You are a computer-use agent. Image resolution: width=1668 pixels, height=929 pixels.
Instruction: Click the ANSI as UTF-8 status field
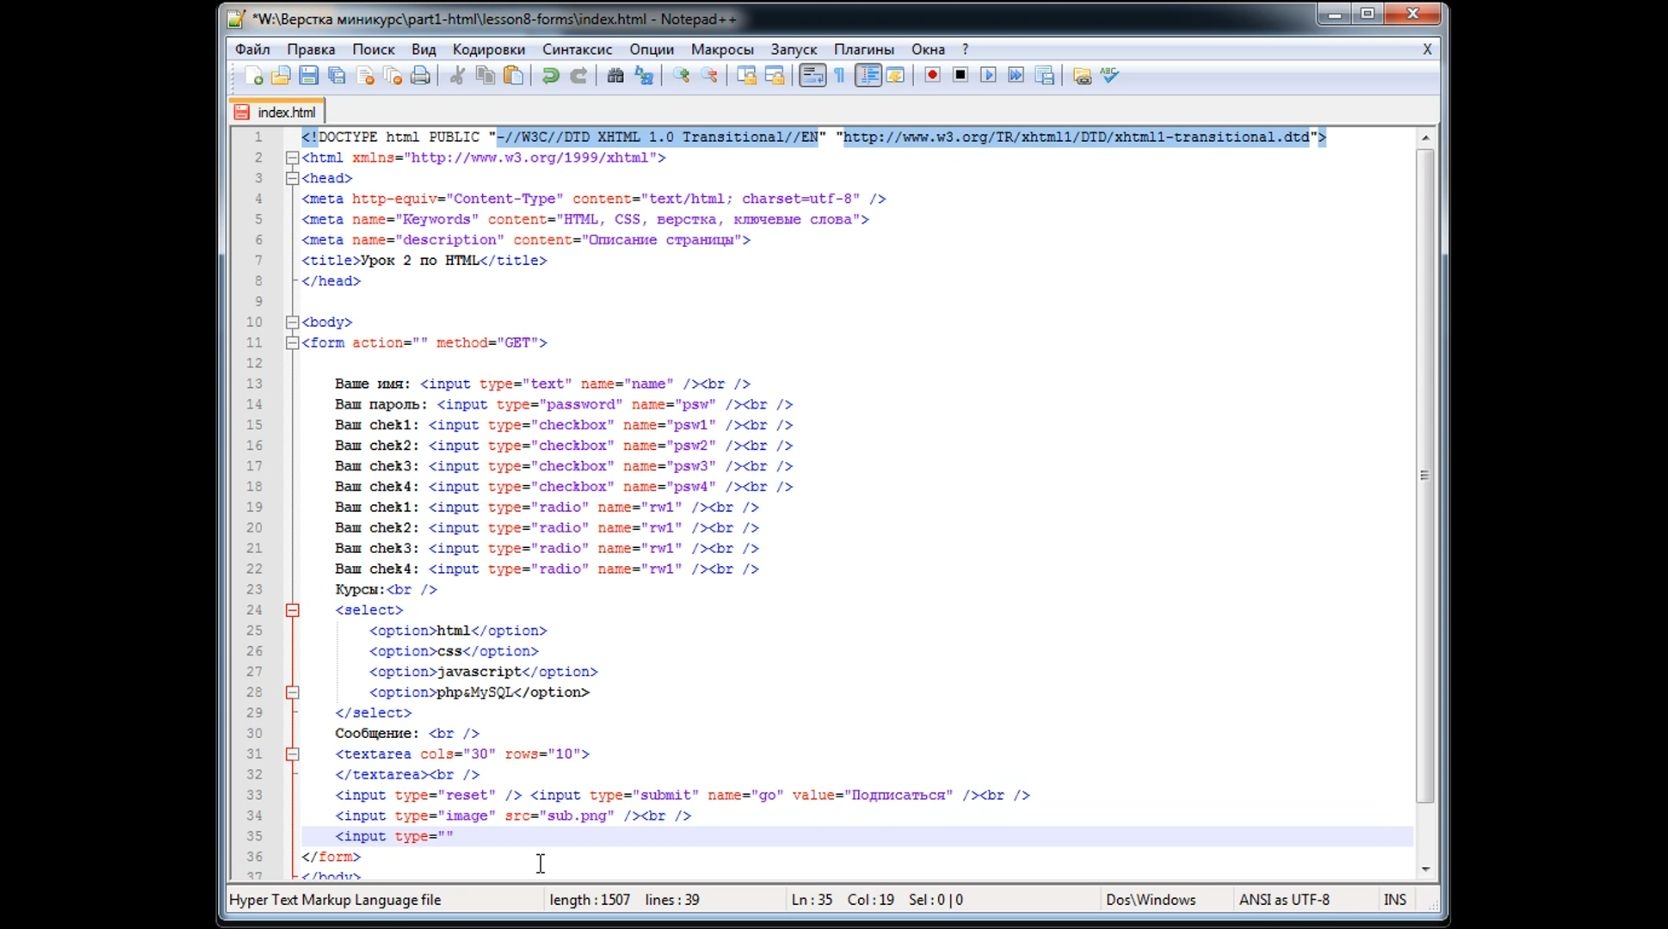[1284, 900]
